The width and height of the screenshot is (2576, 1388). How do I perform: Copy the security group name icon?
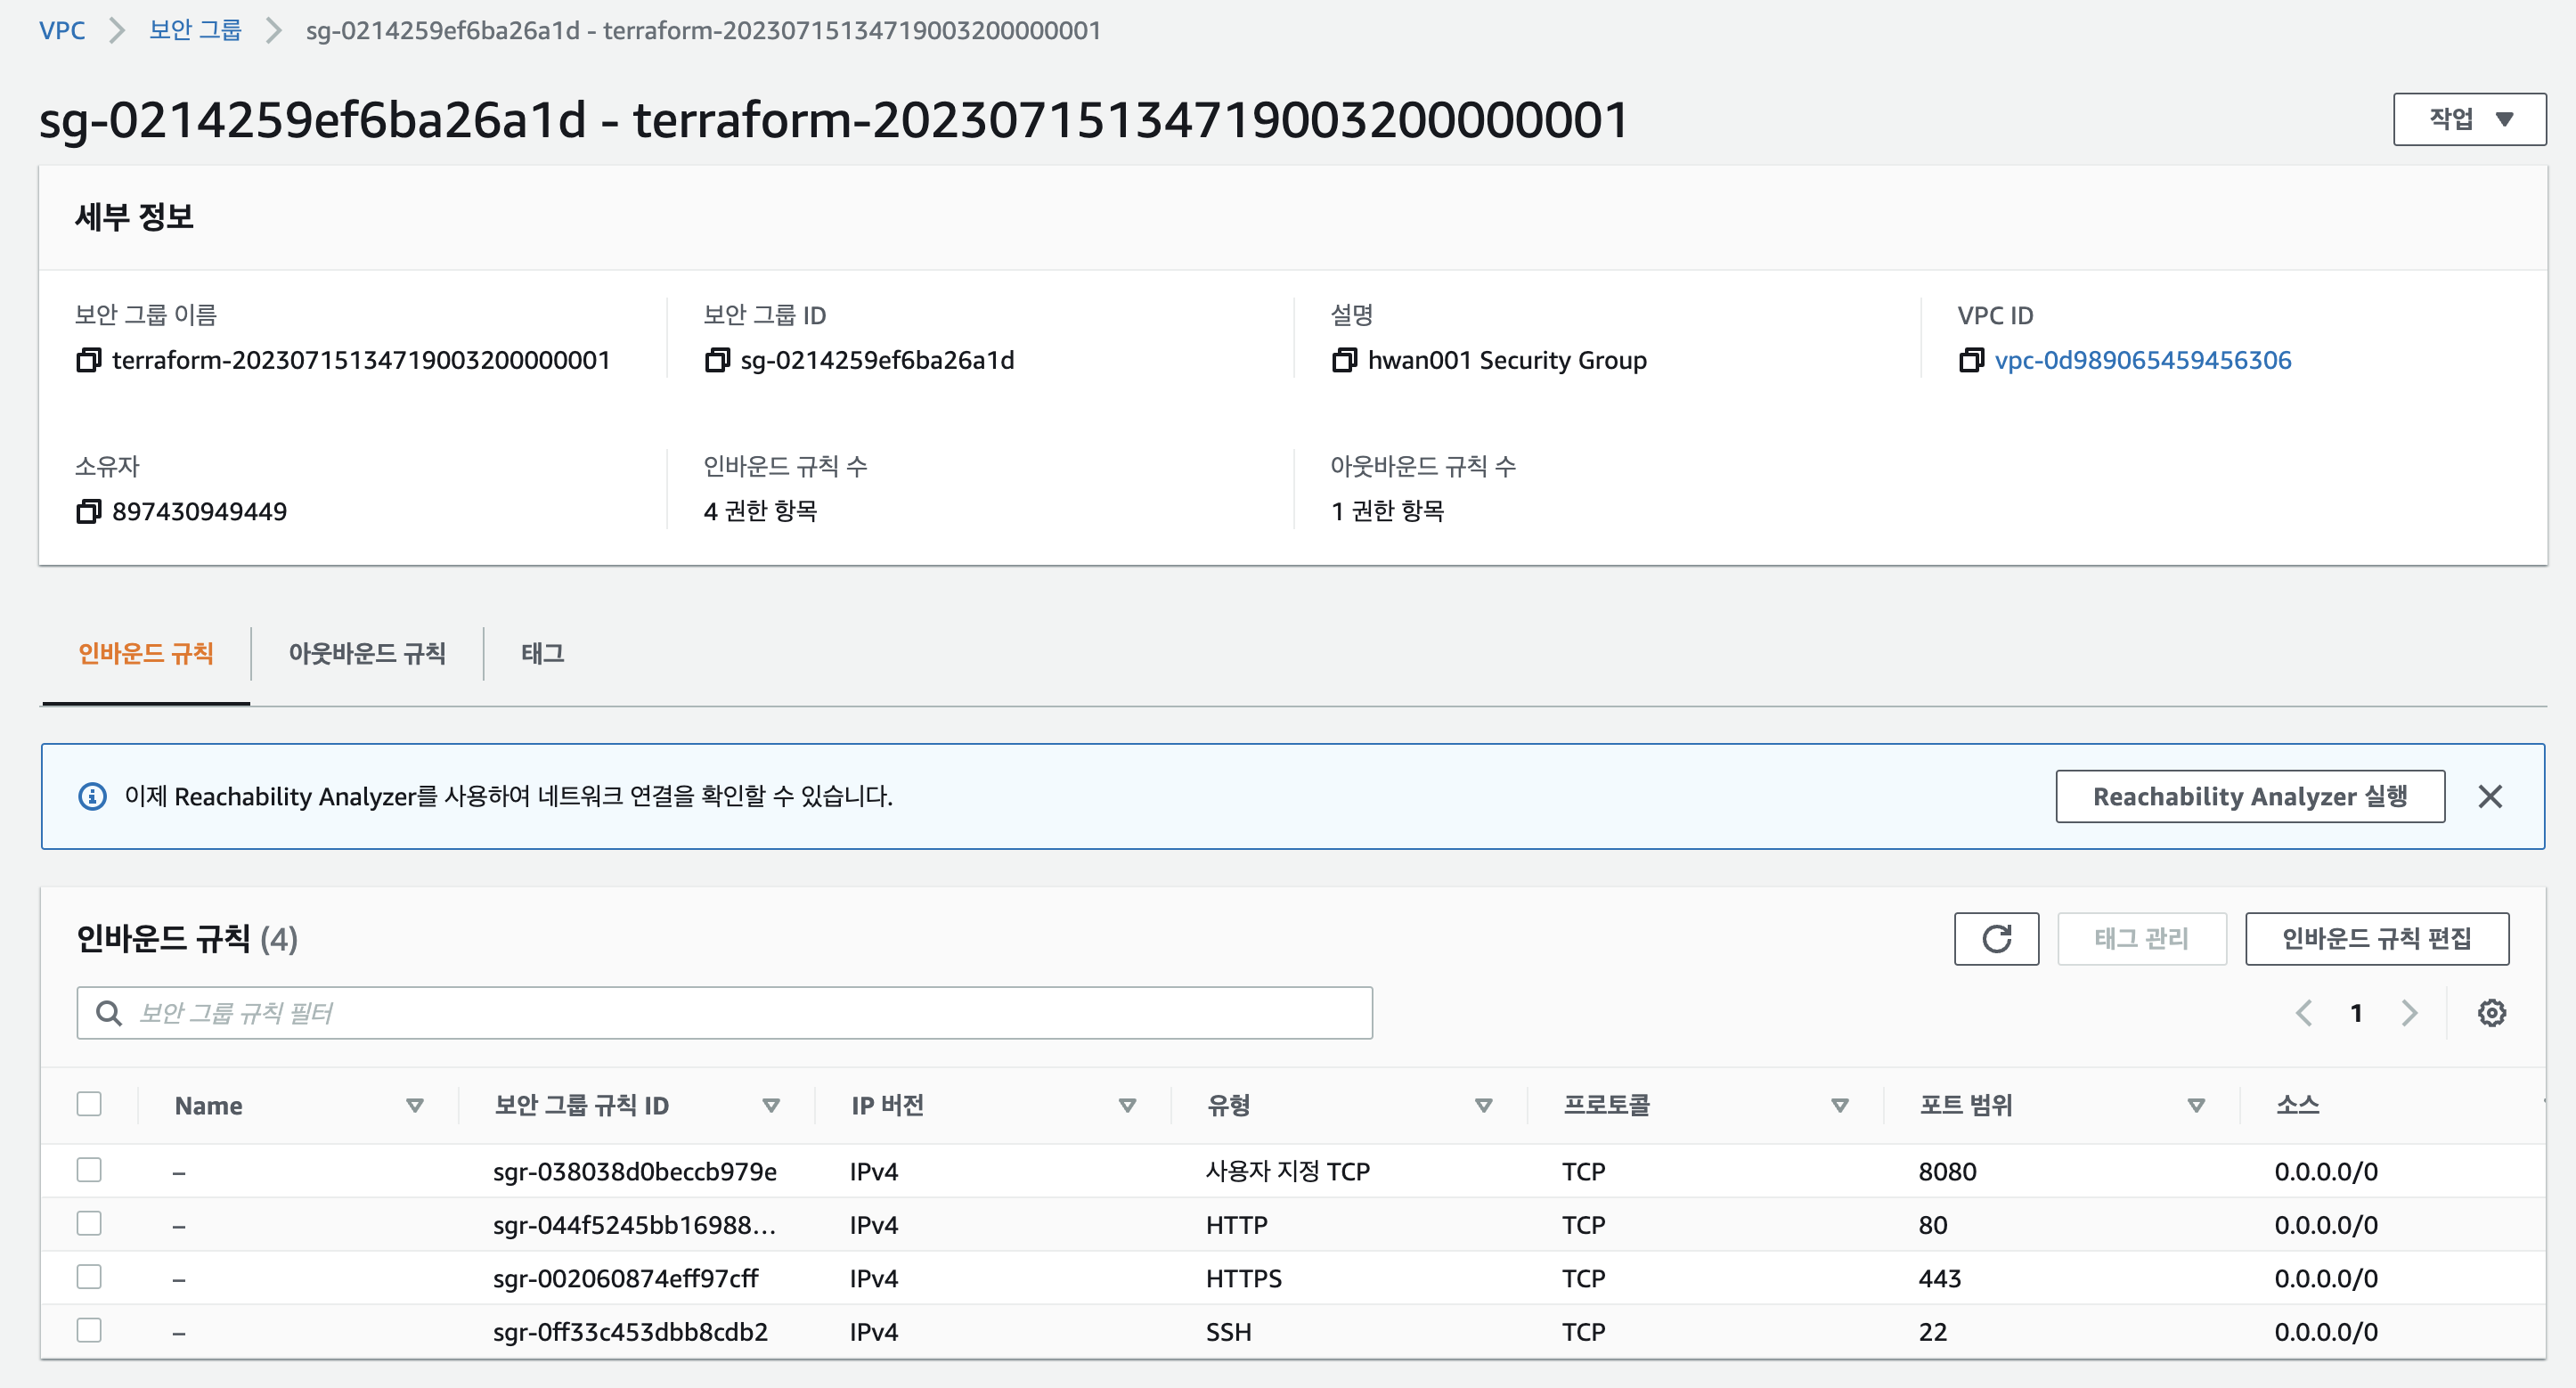[x=89, y=360]
